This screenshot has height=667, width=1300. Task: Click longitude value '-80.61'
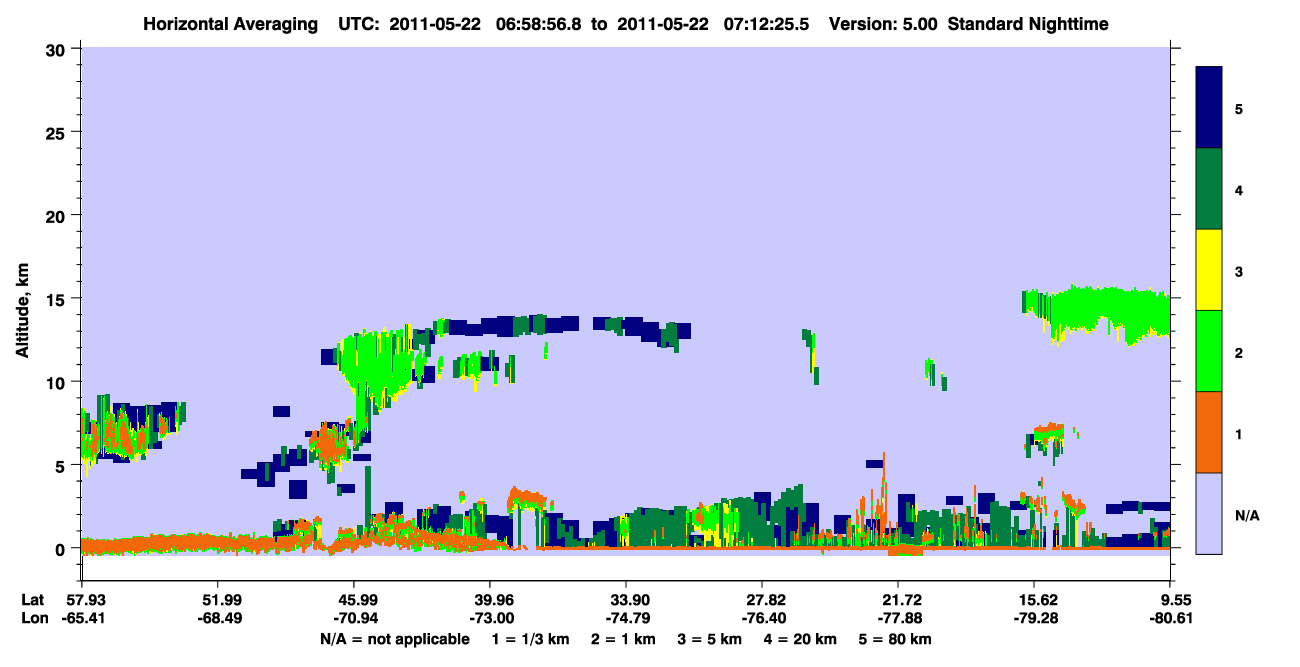[1171, 618]
